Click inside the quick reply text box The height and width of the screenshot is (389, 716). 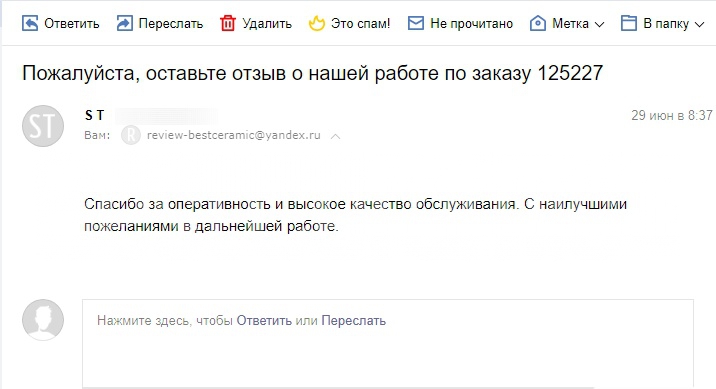click(388, 343)
